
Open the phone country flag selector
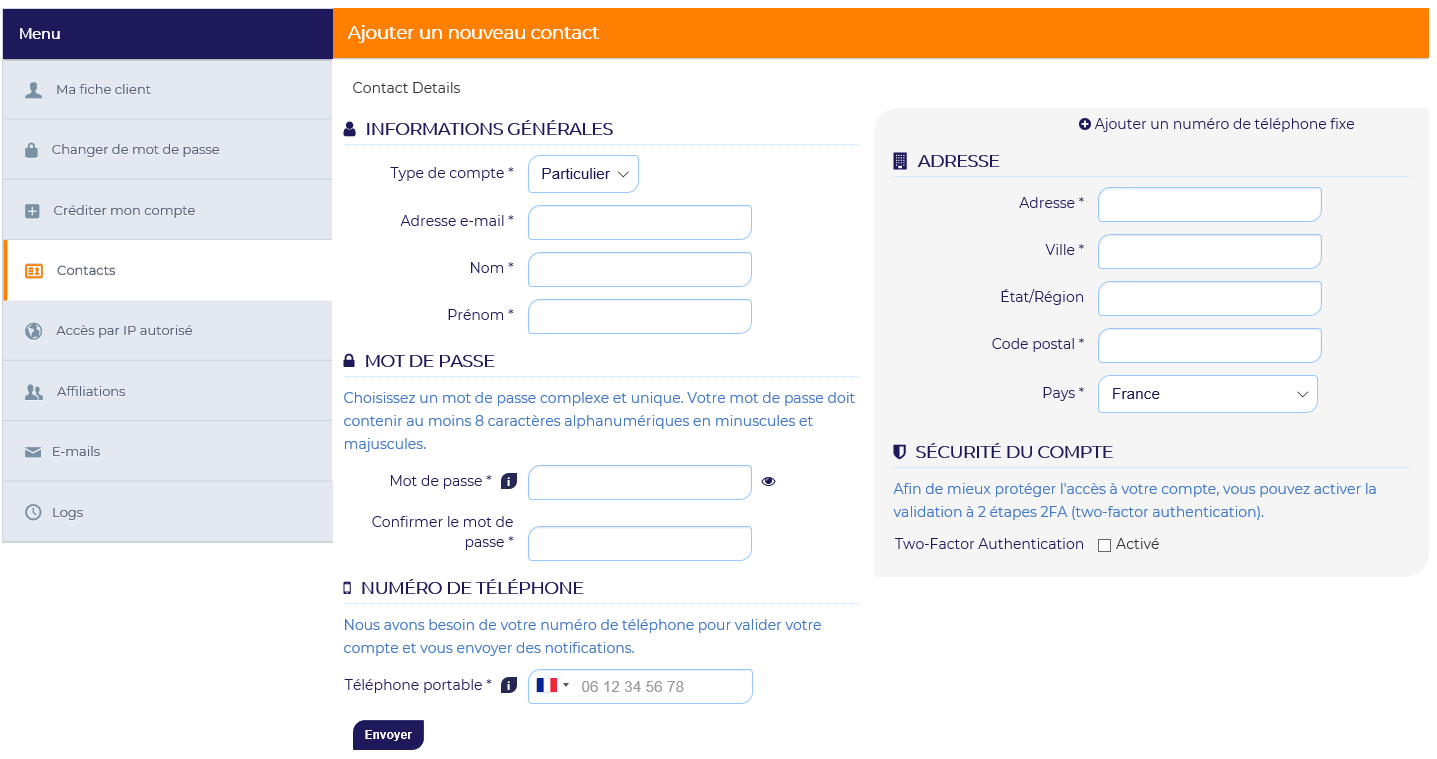coord(552,686)
